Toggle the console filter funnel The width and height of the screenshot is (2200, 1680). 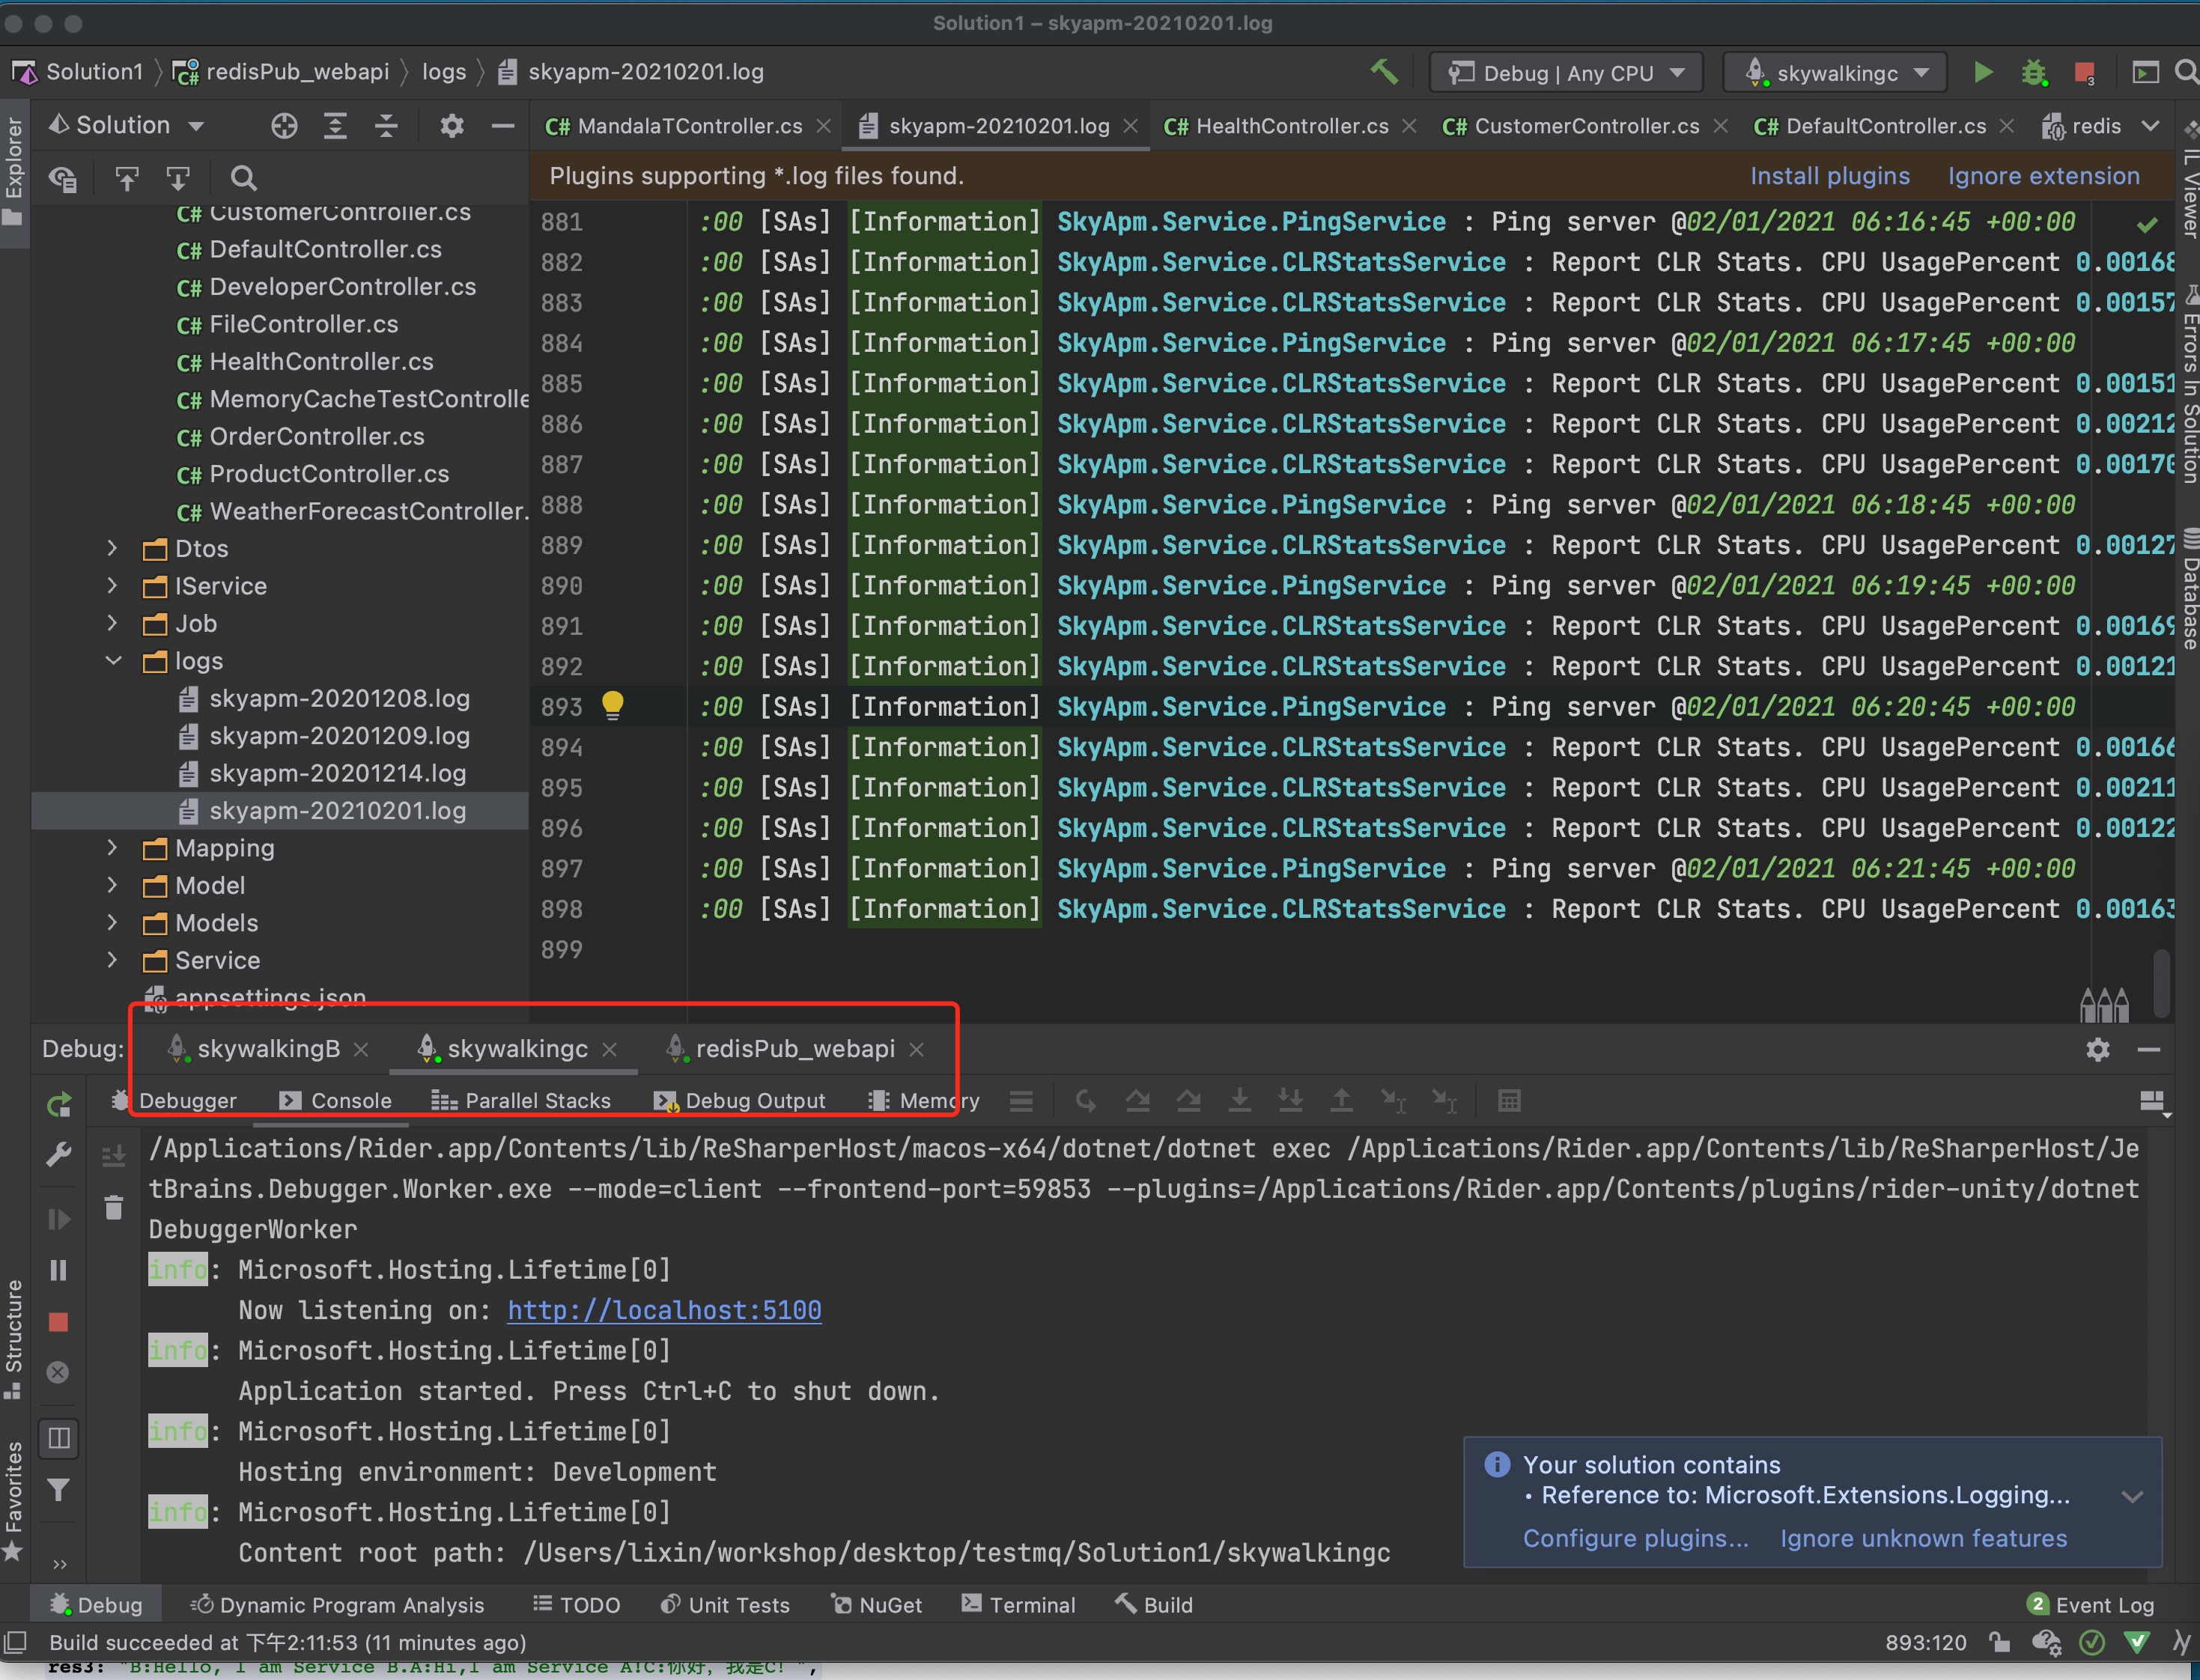point(59,1490)
